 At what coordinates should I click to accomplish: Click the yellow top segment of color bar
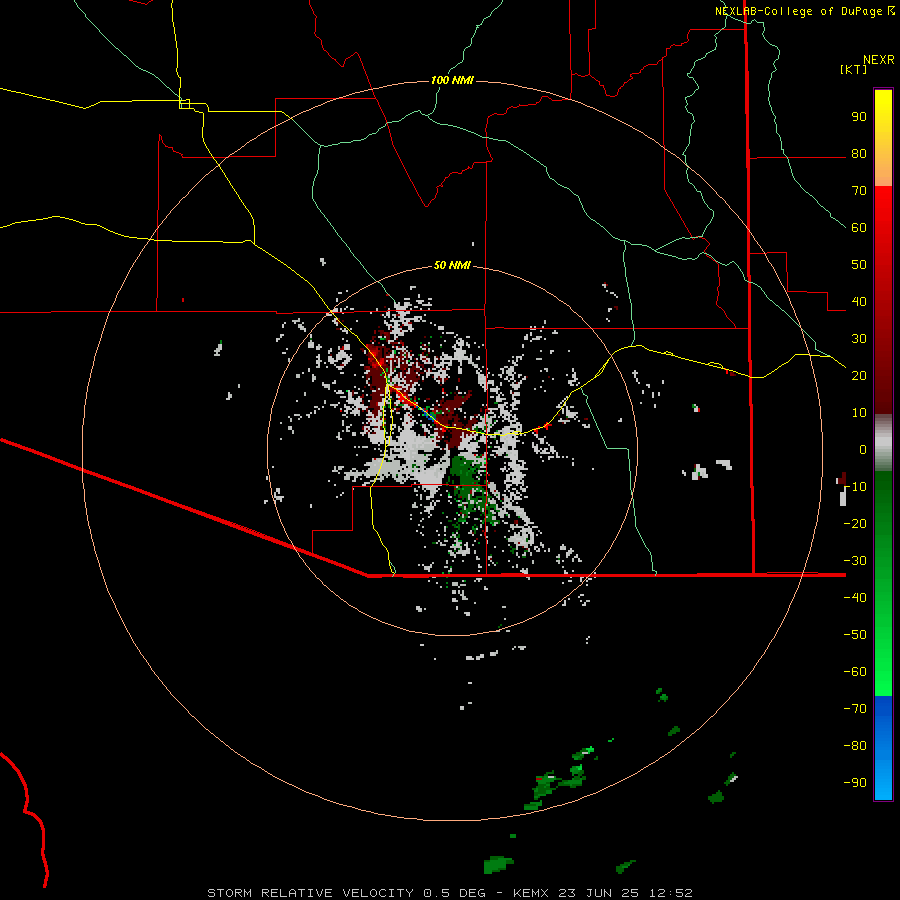point(883,138)
